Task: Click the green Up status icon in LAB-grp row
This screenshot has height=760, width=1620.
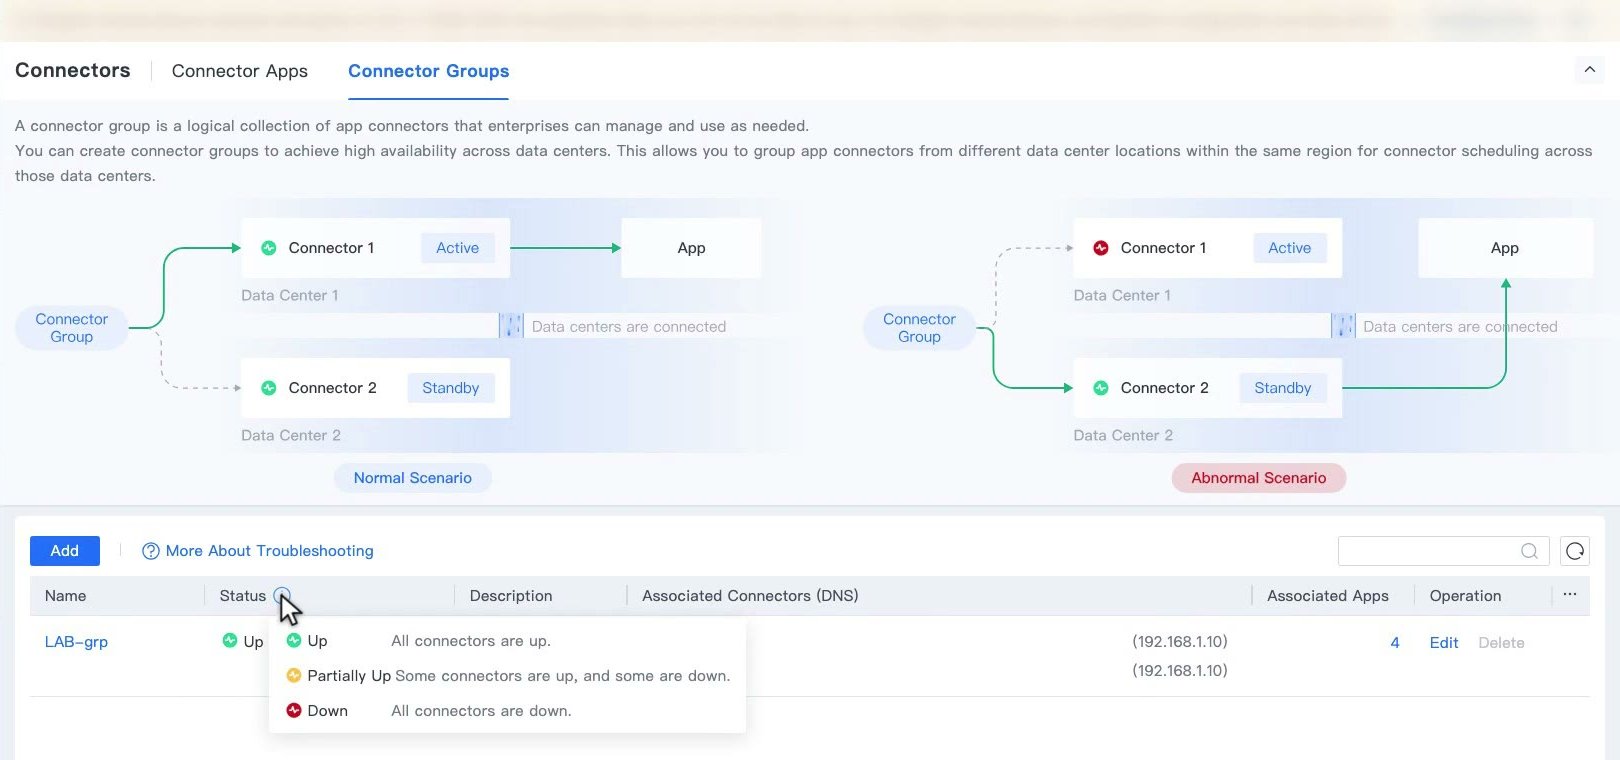Action: [x=230, y=641]
